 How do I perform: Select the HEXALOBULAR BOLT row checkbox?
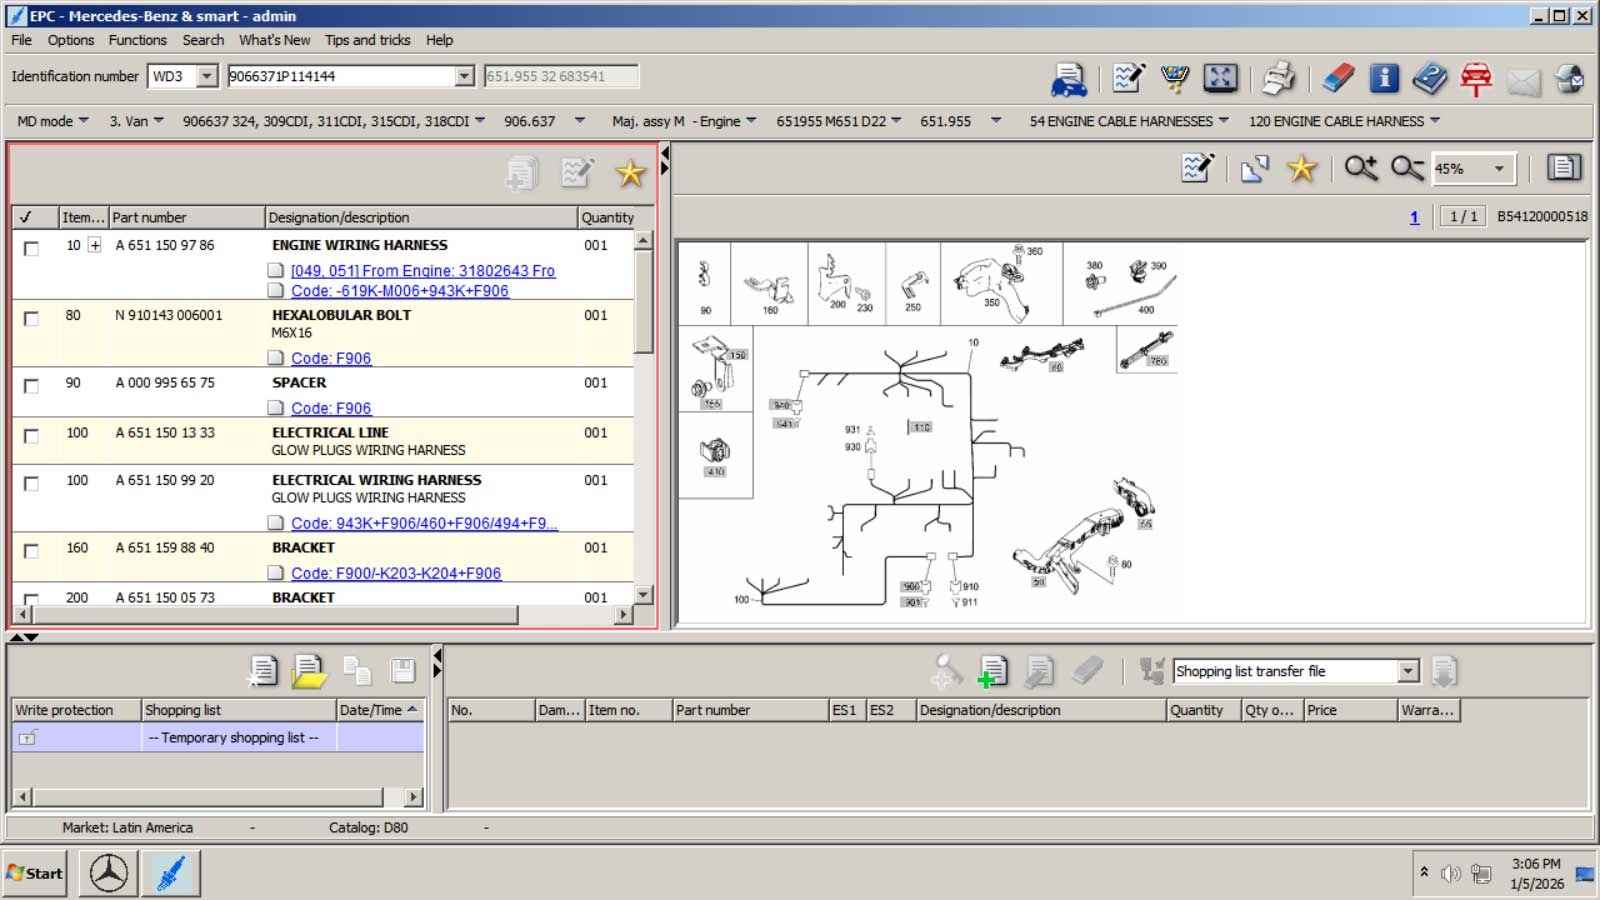click(x=31, y=318)
